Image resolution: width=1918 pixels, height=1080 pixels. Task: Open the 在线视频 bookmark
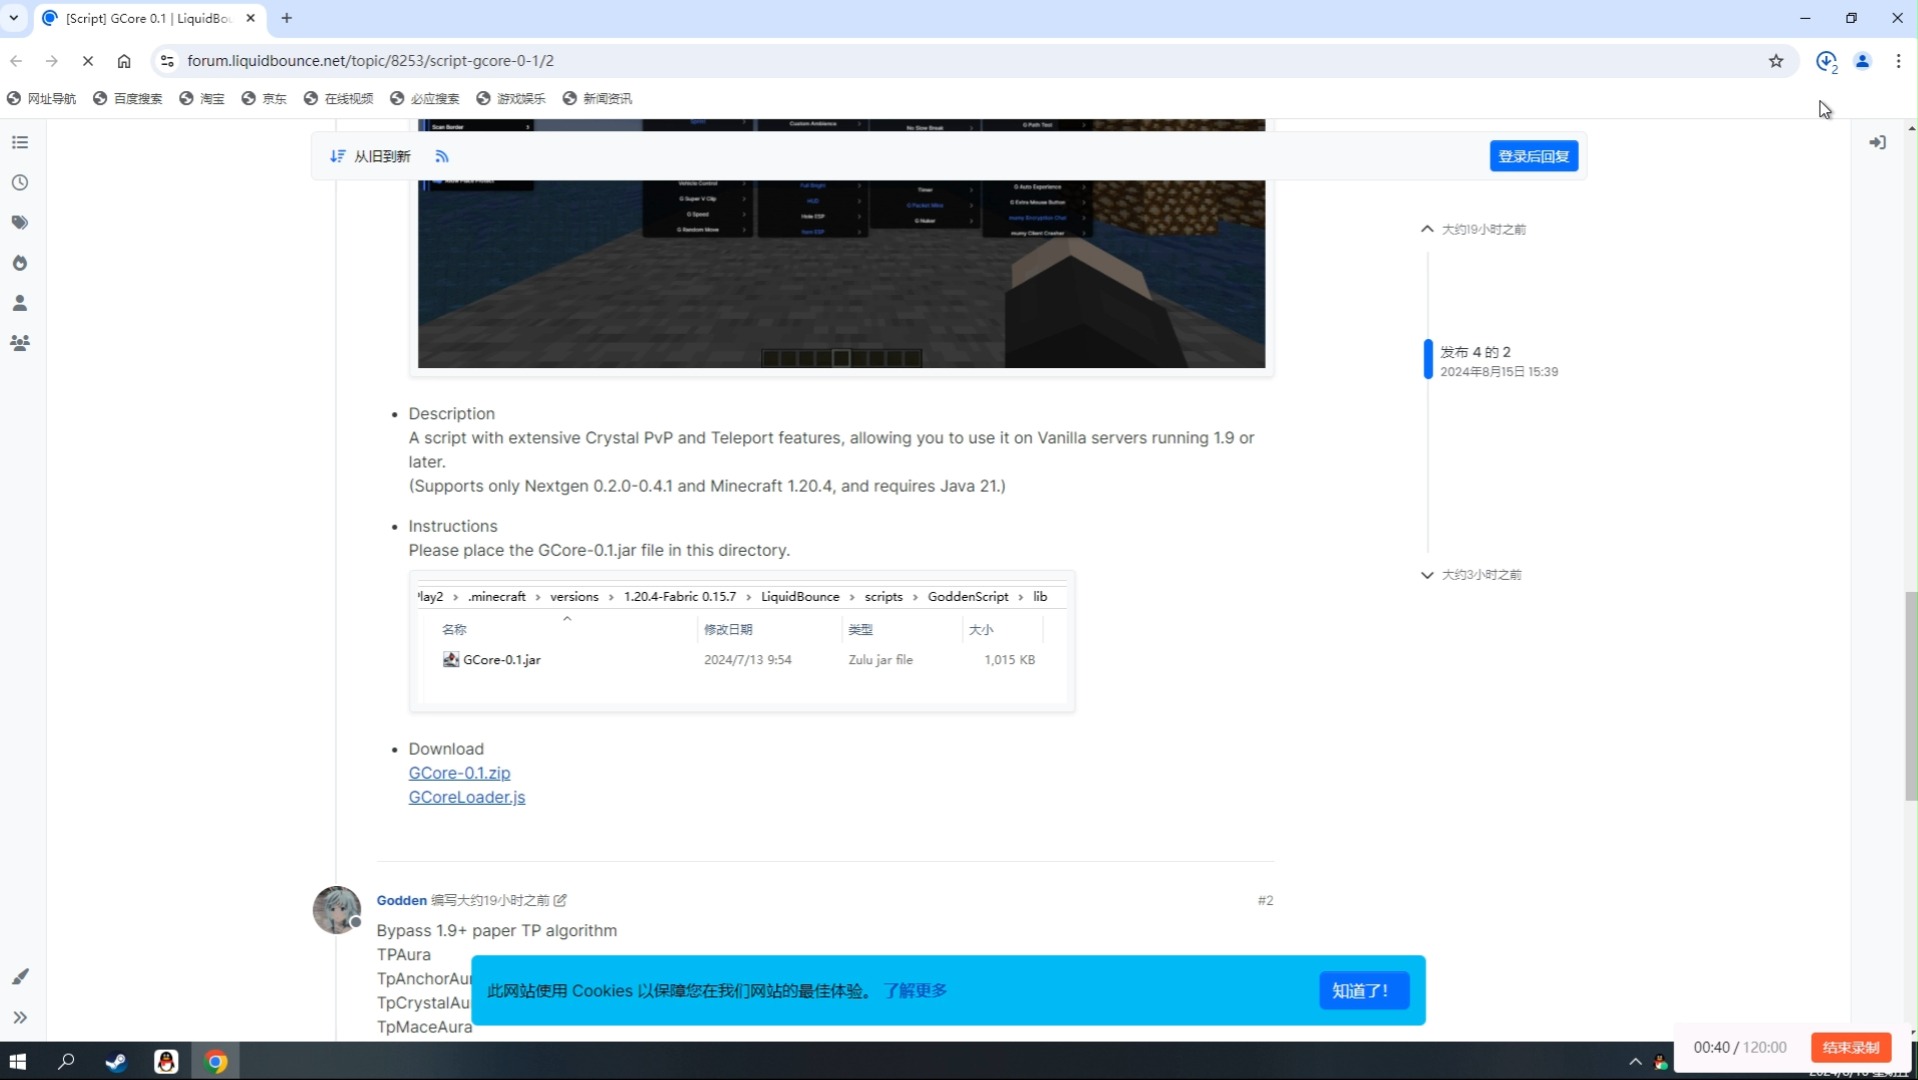point(338,98)
